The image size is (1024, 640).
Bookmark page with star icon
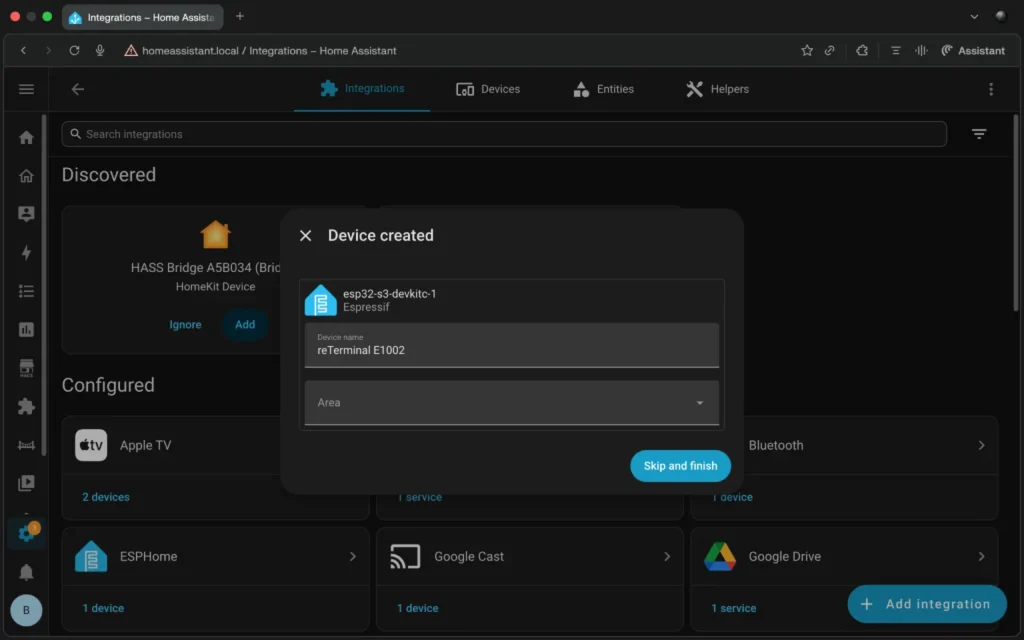(807, 50)
